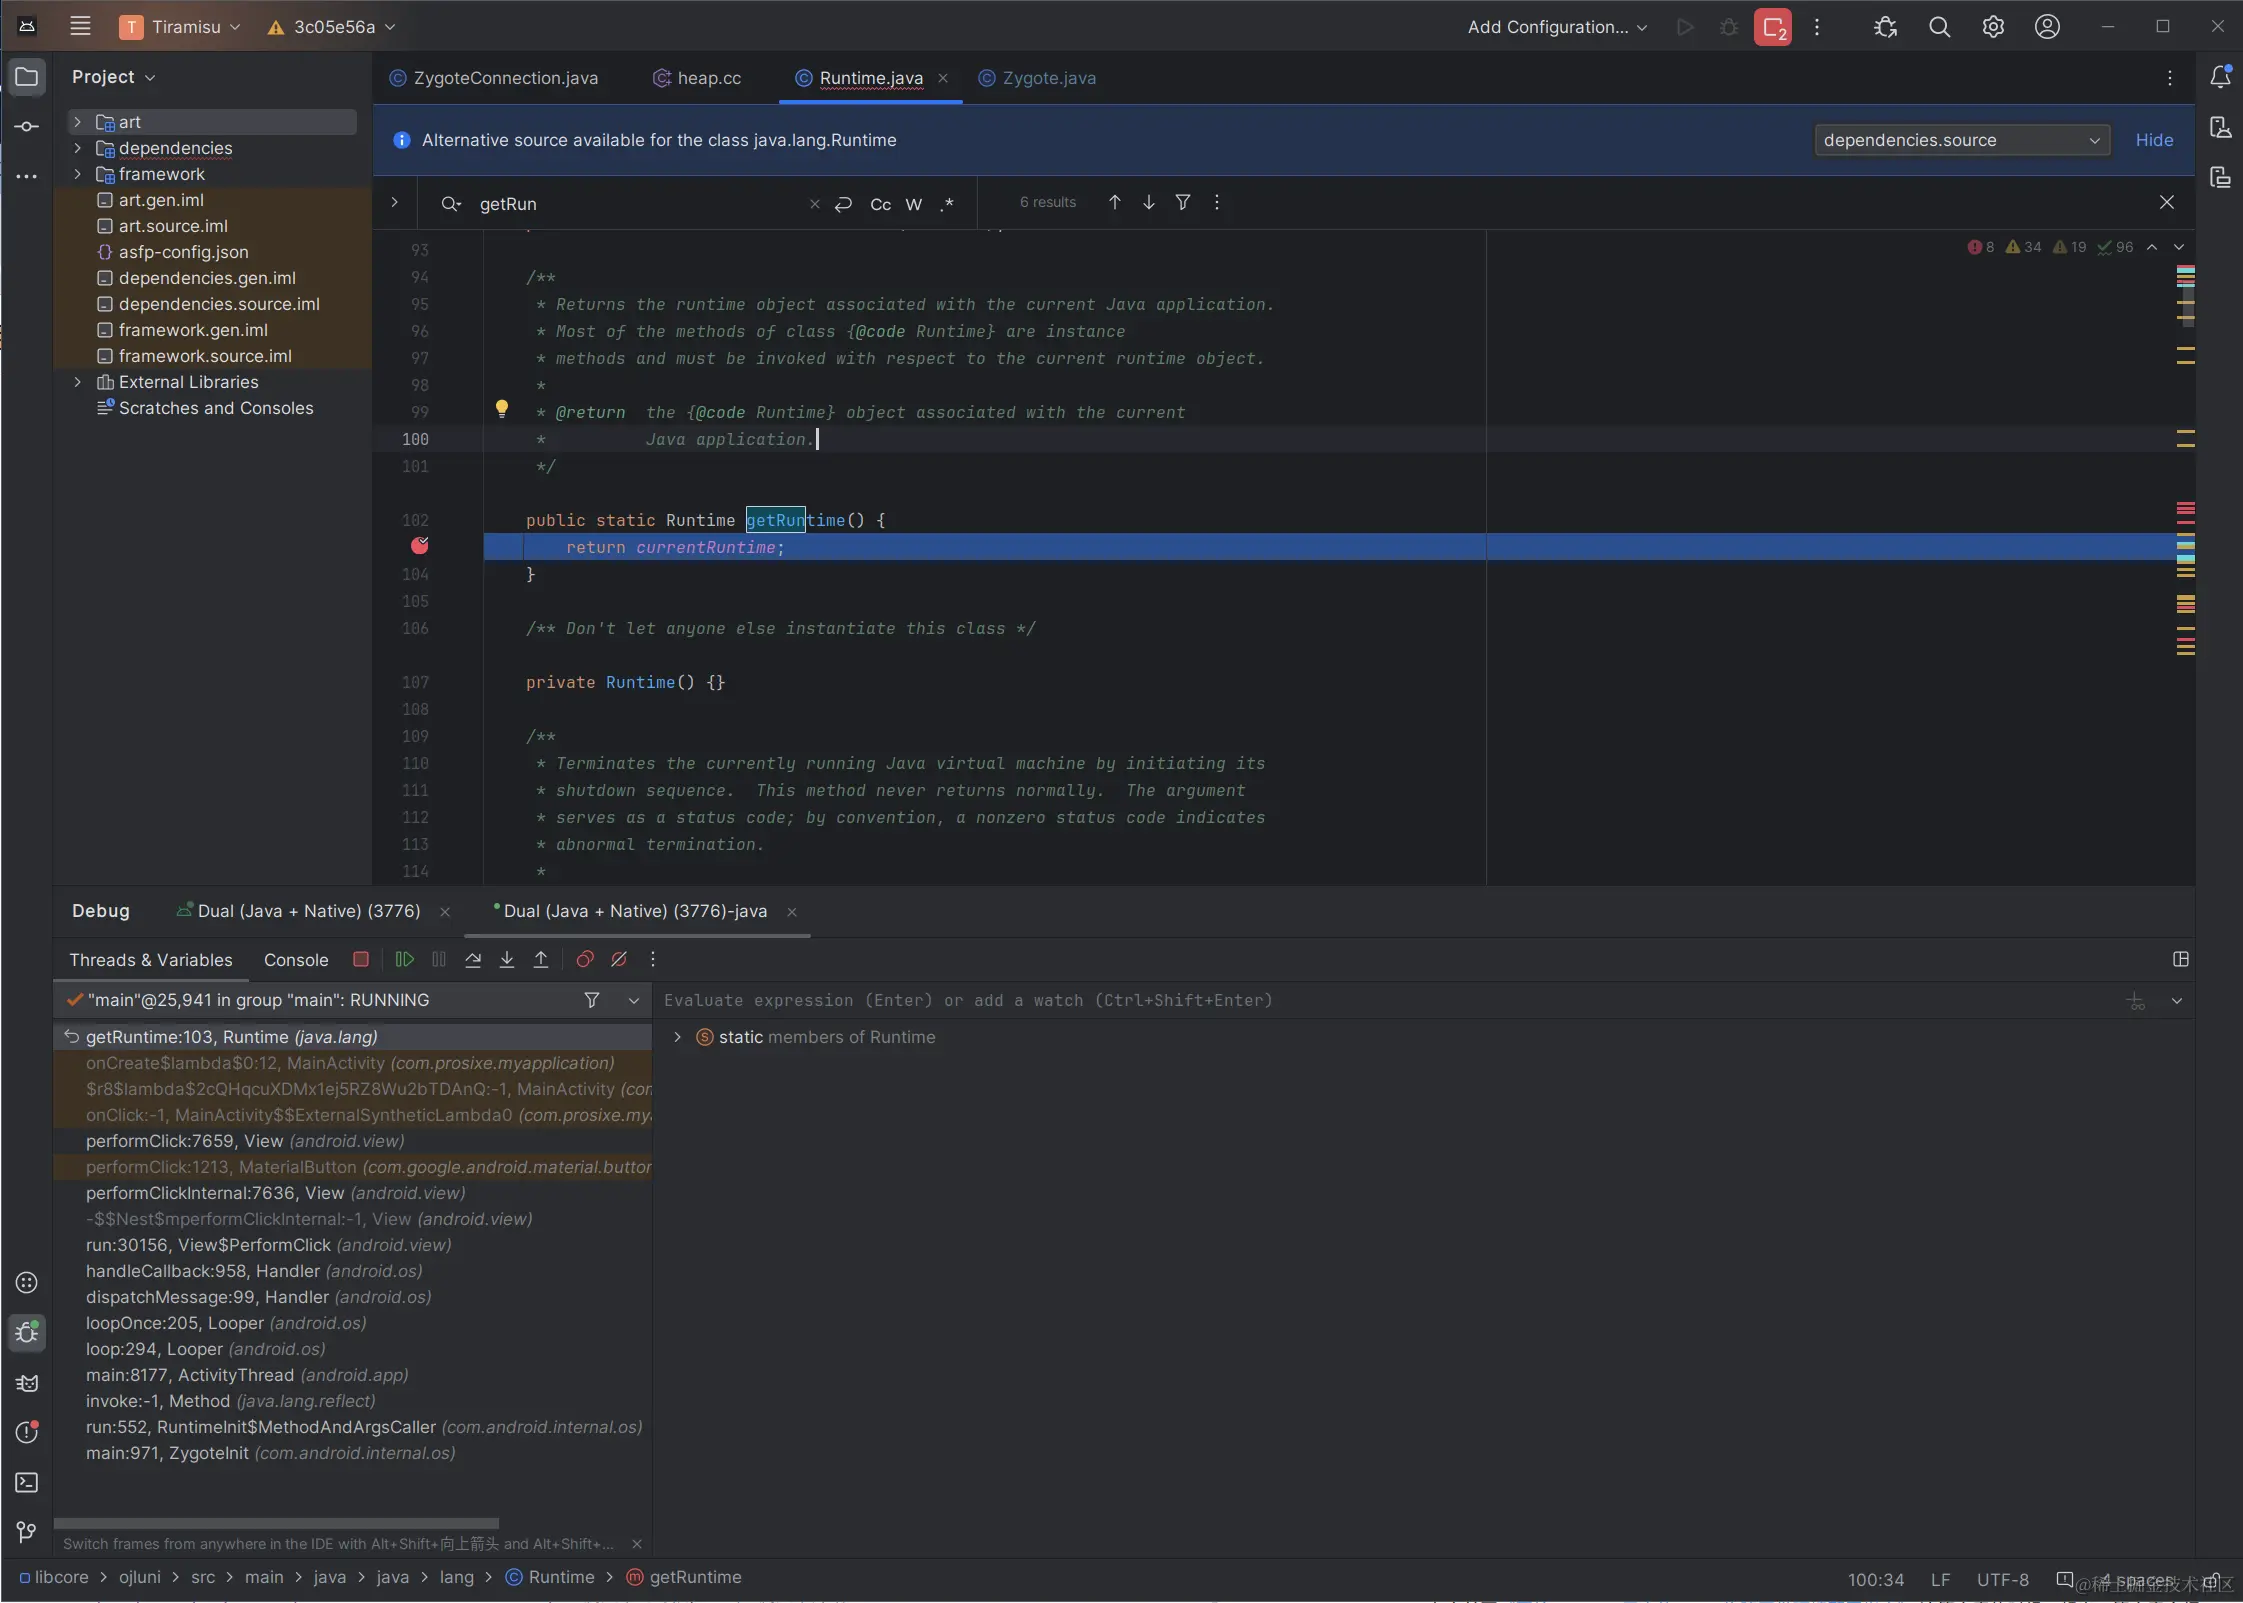The image size is (2243, 1603).
Task: Select Threads & Variables tab
Action: point(151,960)
